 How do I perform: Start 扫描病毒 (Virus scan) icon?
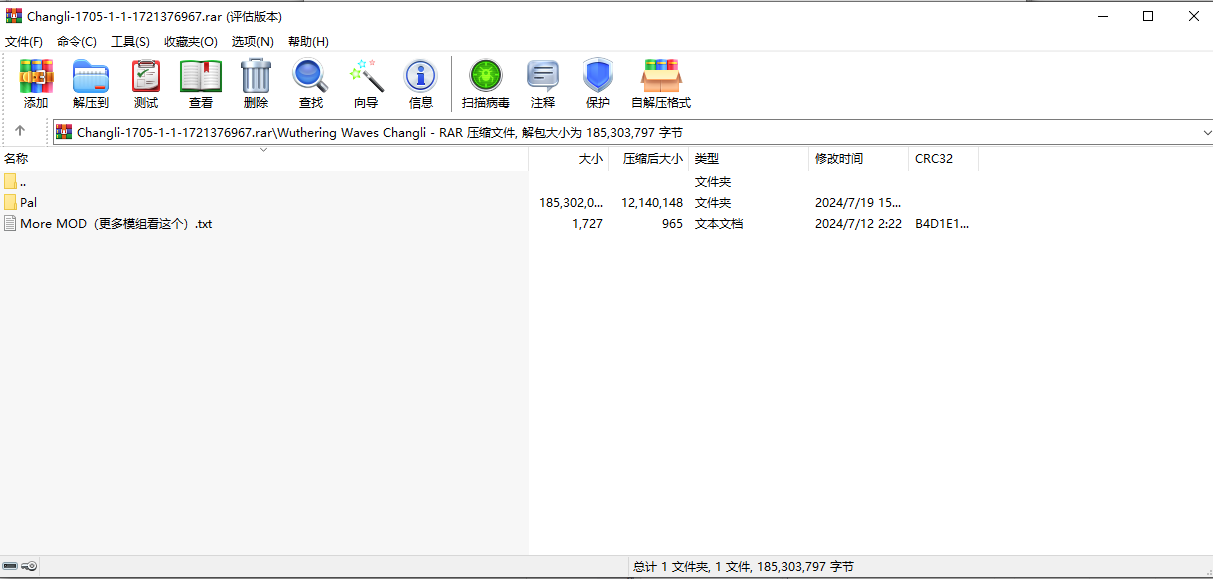point(486,76)
